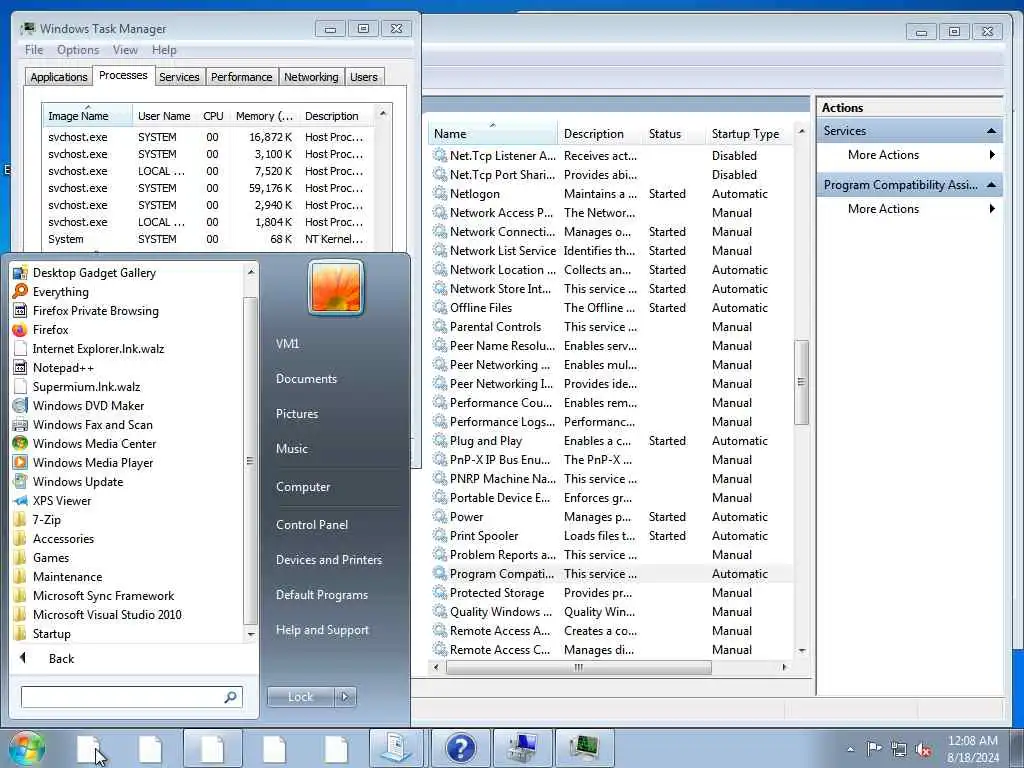Sort services by Startup Type column

pos(745,134)
